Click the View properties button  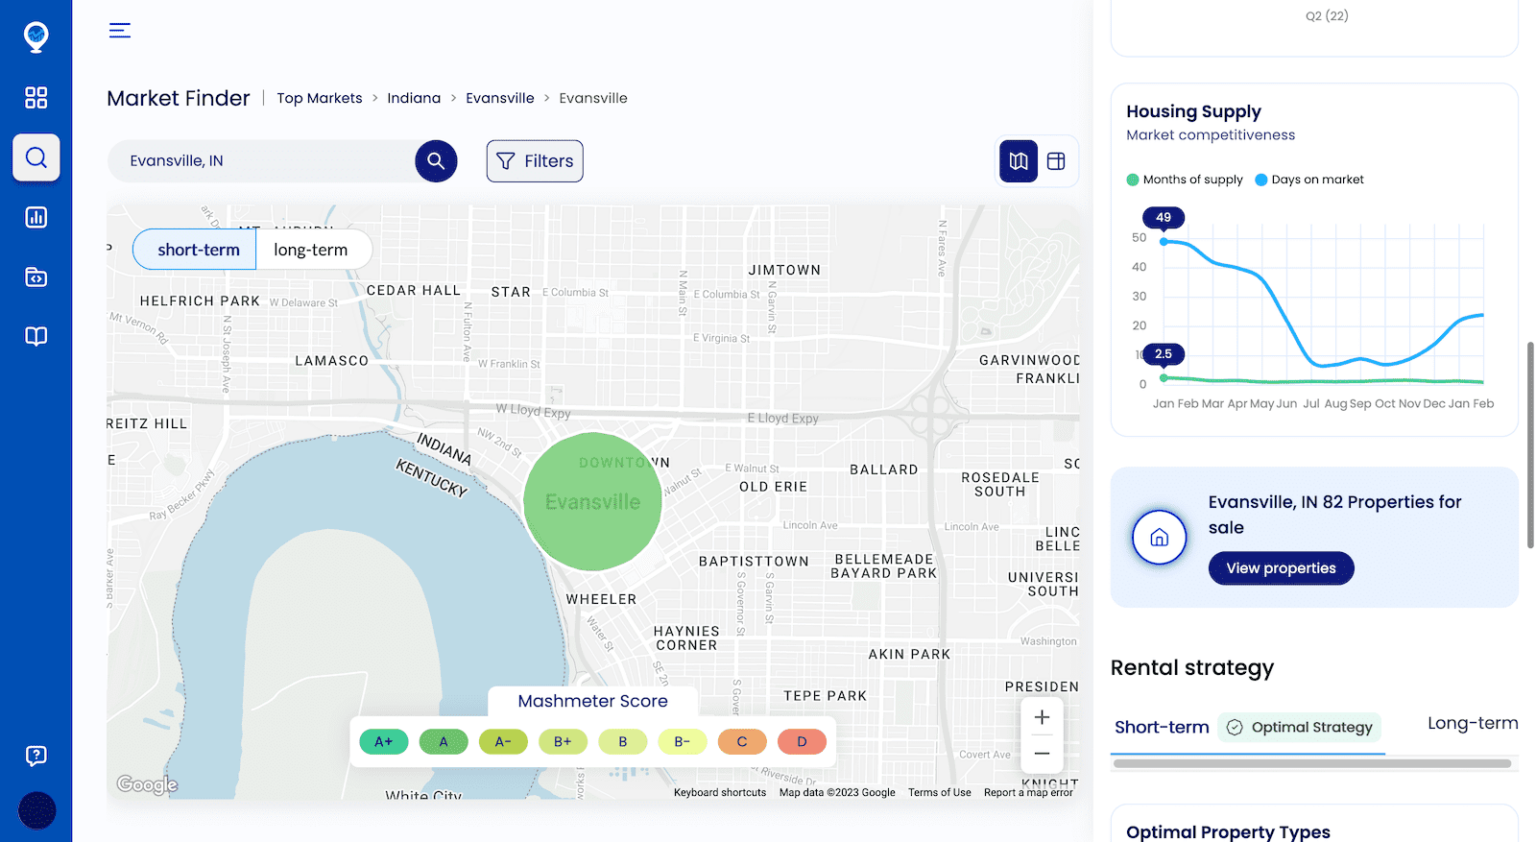click(x=1281, y=568)
